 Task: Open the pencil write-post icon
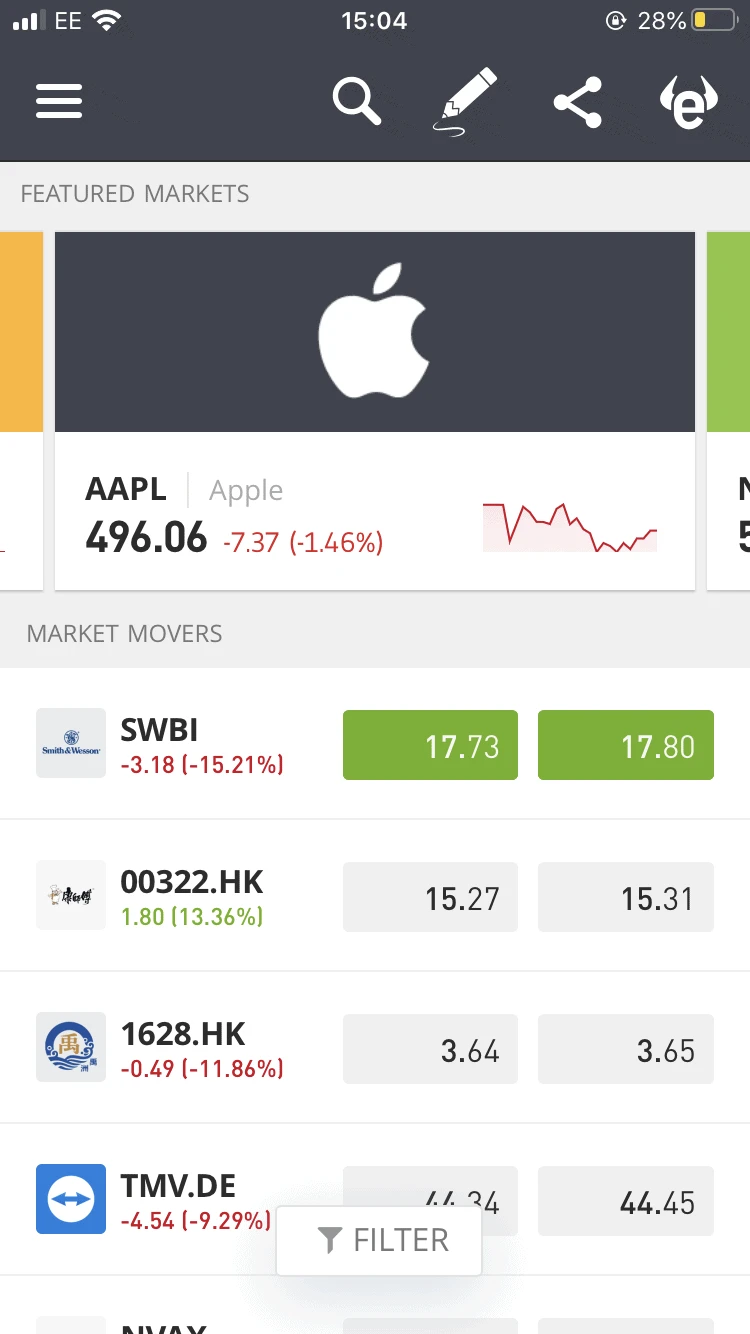tap(464, 100)
